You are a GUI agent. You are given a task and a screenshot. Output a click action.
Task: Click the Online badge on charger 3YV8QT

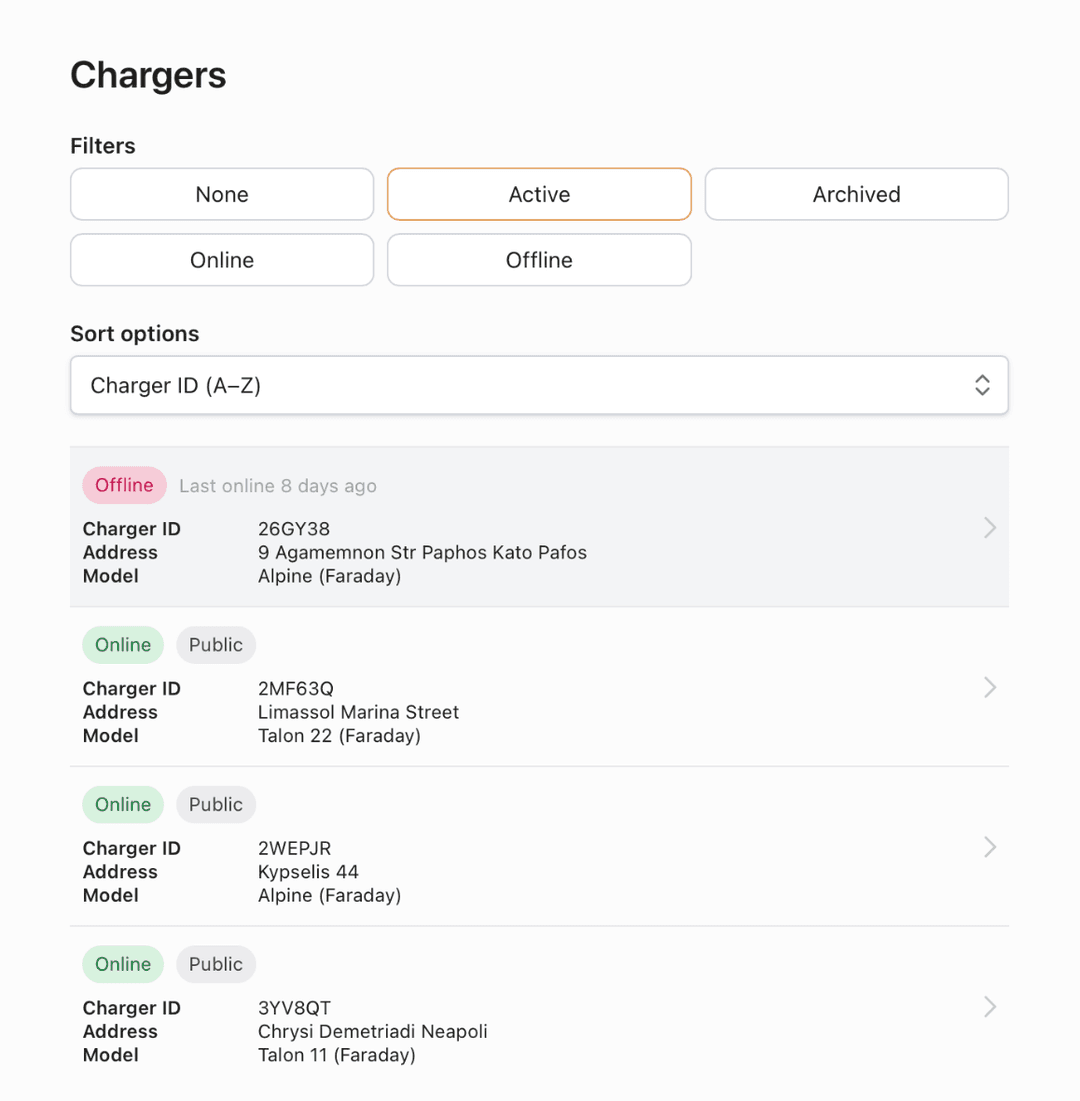point(122,964)
